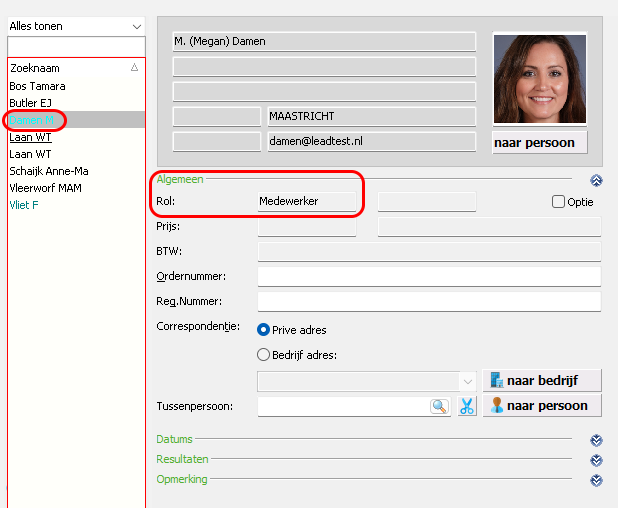Select Vleerworf MAM in the list
The image size is (618, 508).
45,188
